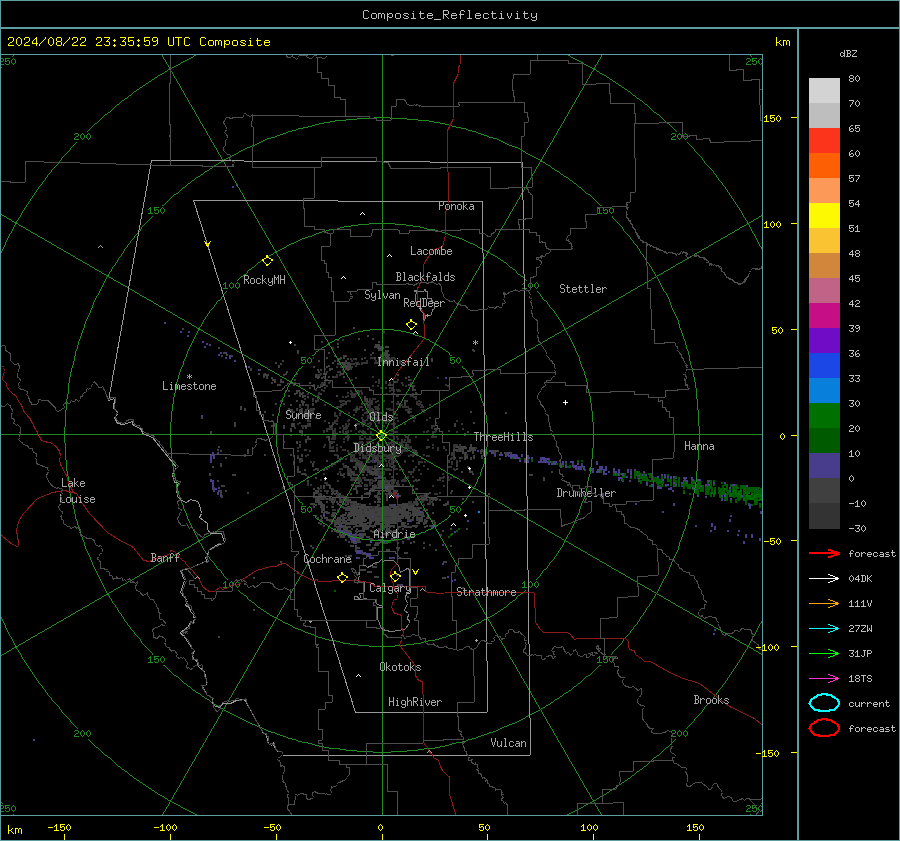Select the orange 111V arrow legend symbol
Screen dimensions: 900x841
824,603
